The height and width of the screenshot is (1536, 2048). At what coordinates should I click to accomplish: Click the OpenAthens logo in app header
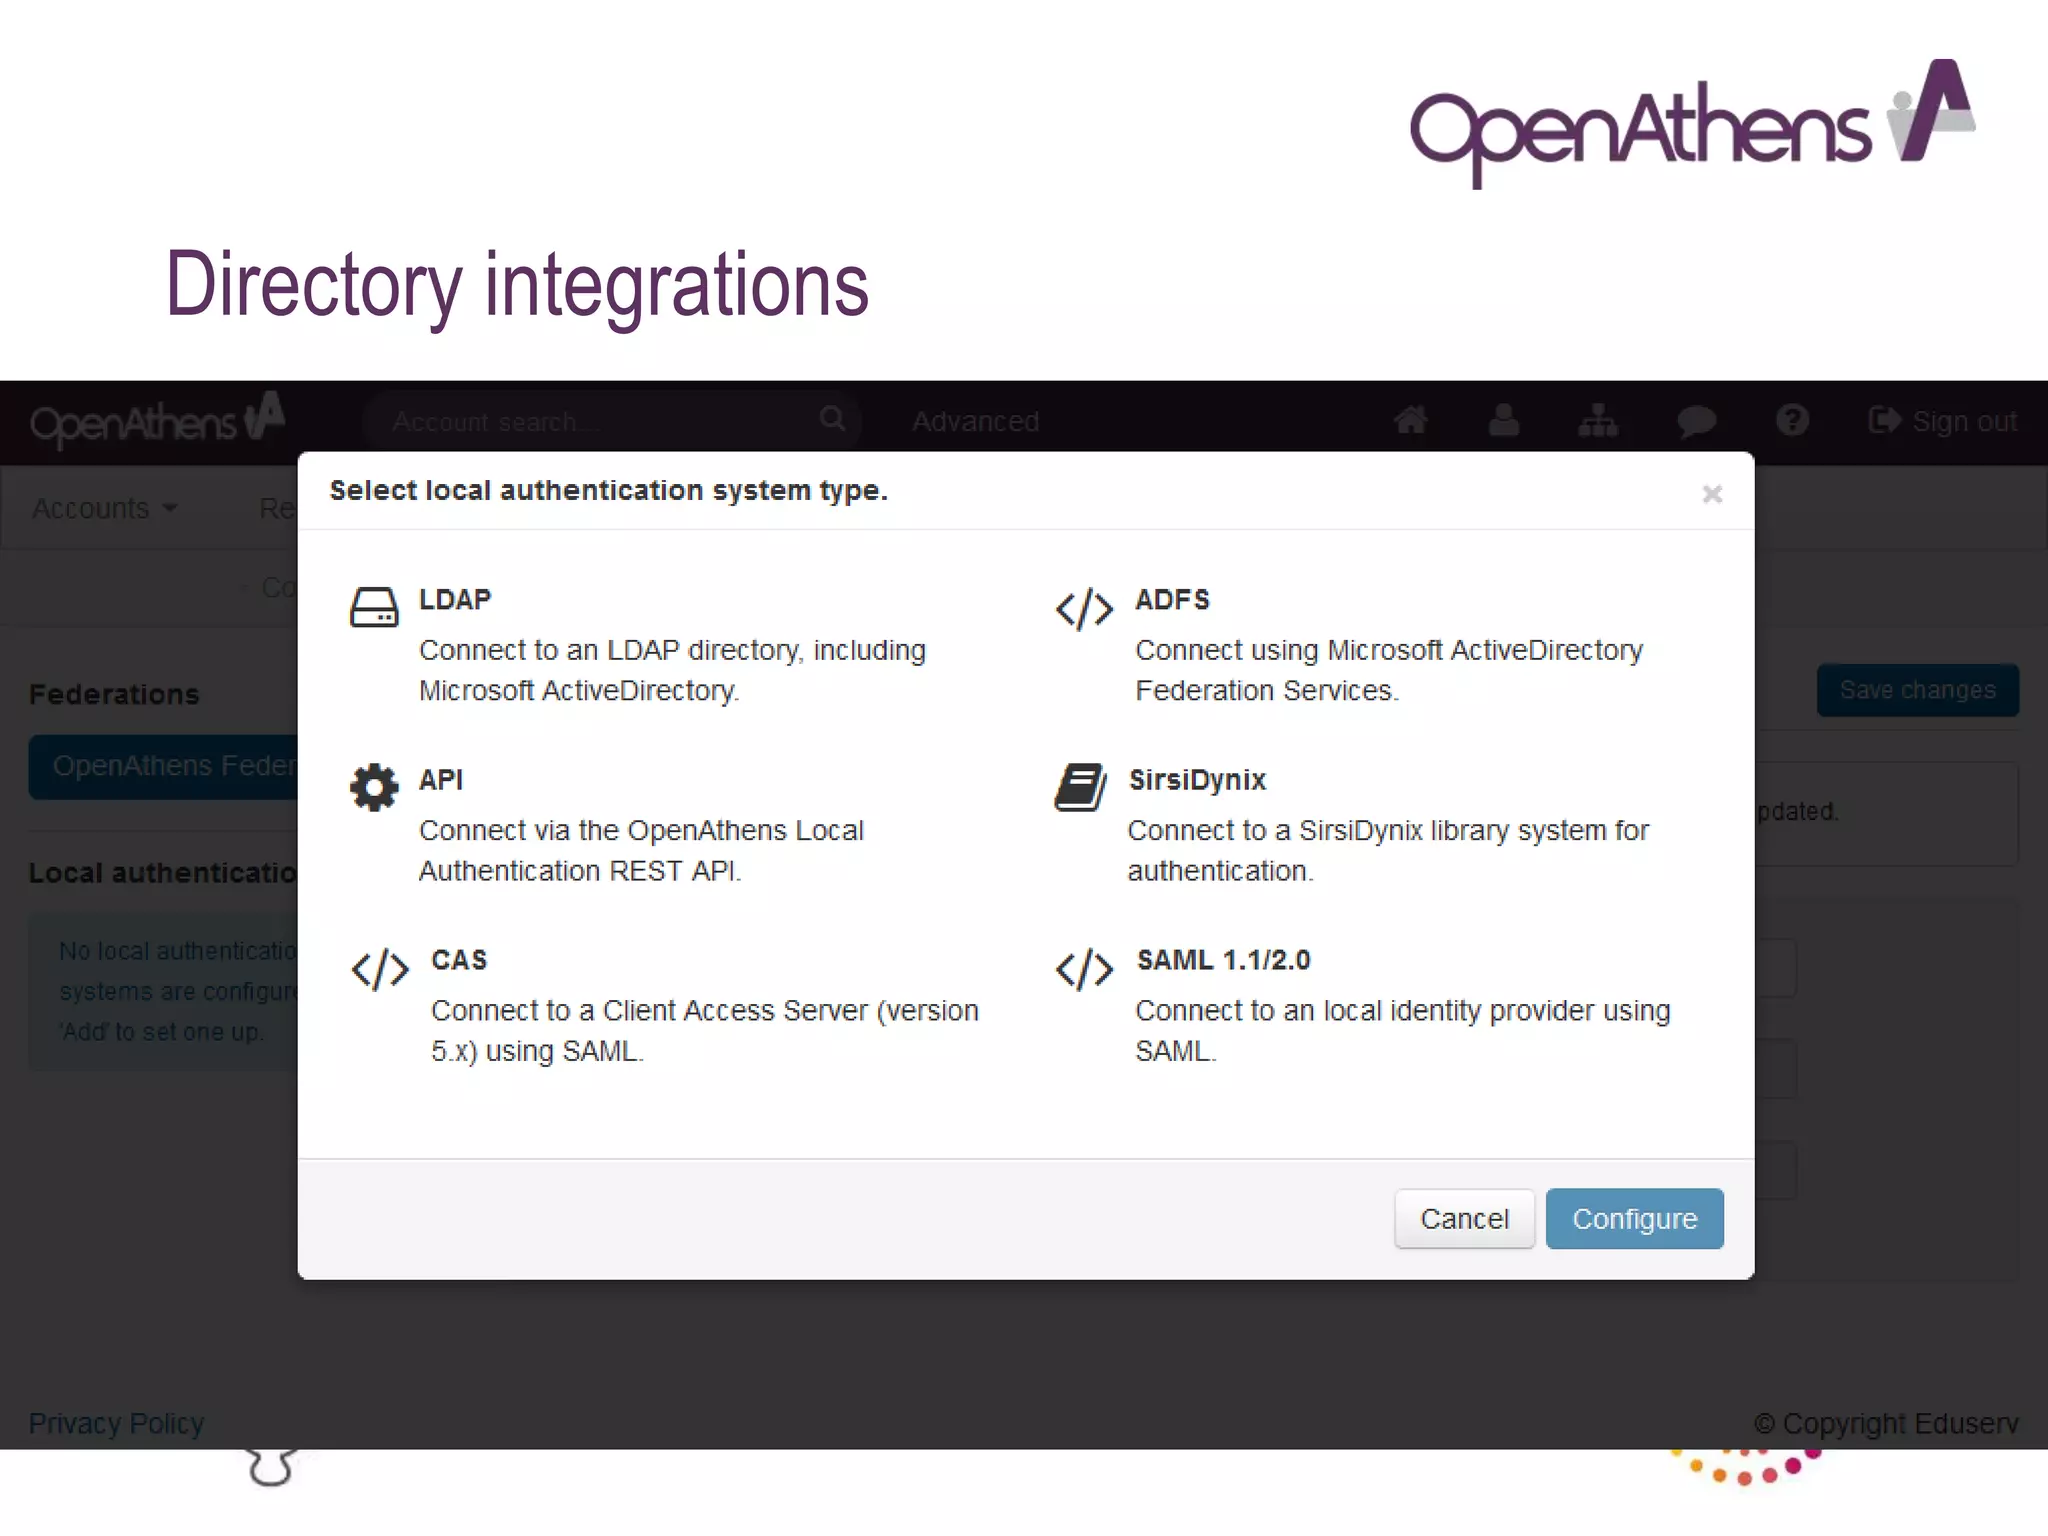(157, 420)
